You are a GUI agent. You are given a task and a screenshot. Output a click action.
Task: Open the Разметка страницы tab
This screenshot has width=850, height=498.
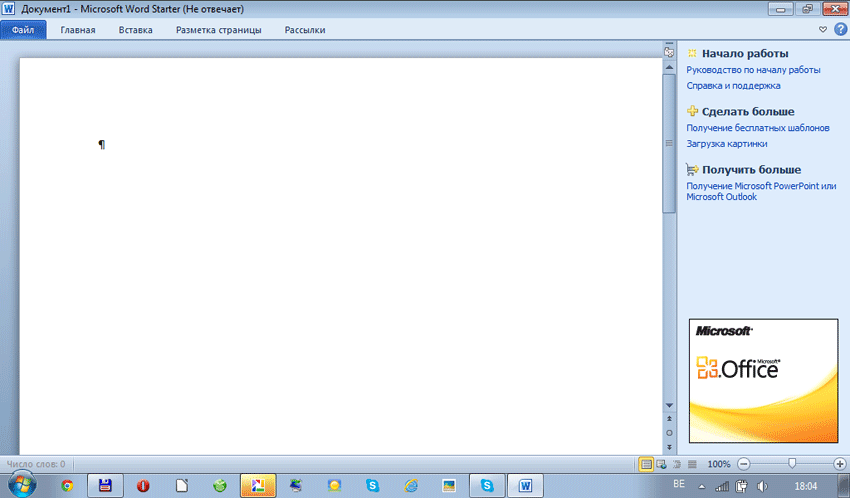point(218,30)
